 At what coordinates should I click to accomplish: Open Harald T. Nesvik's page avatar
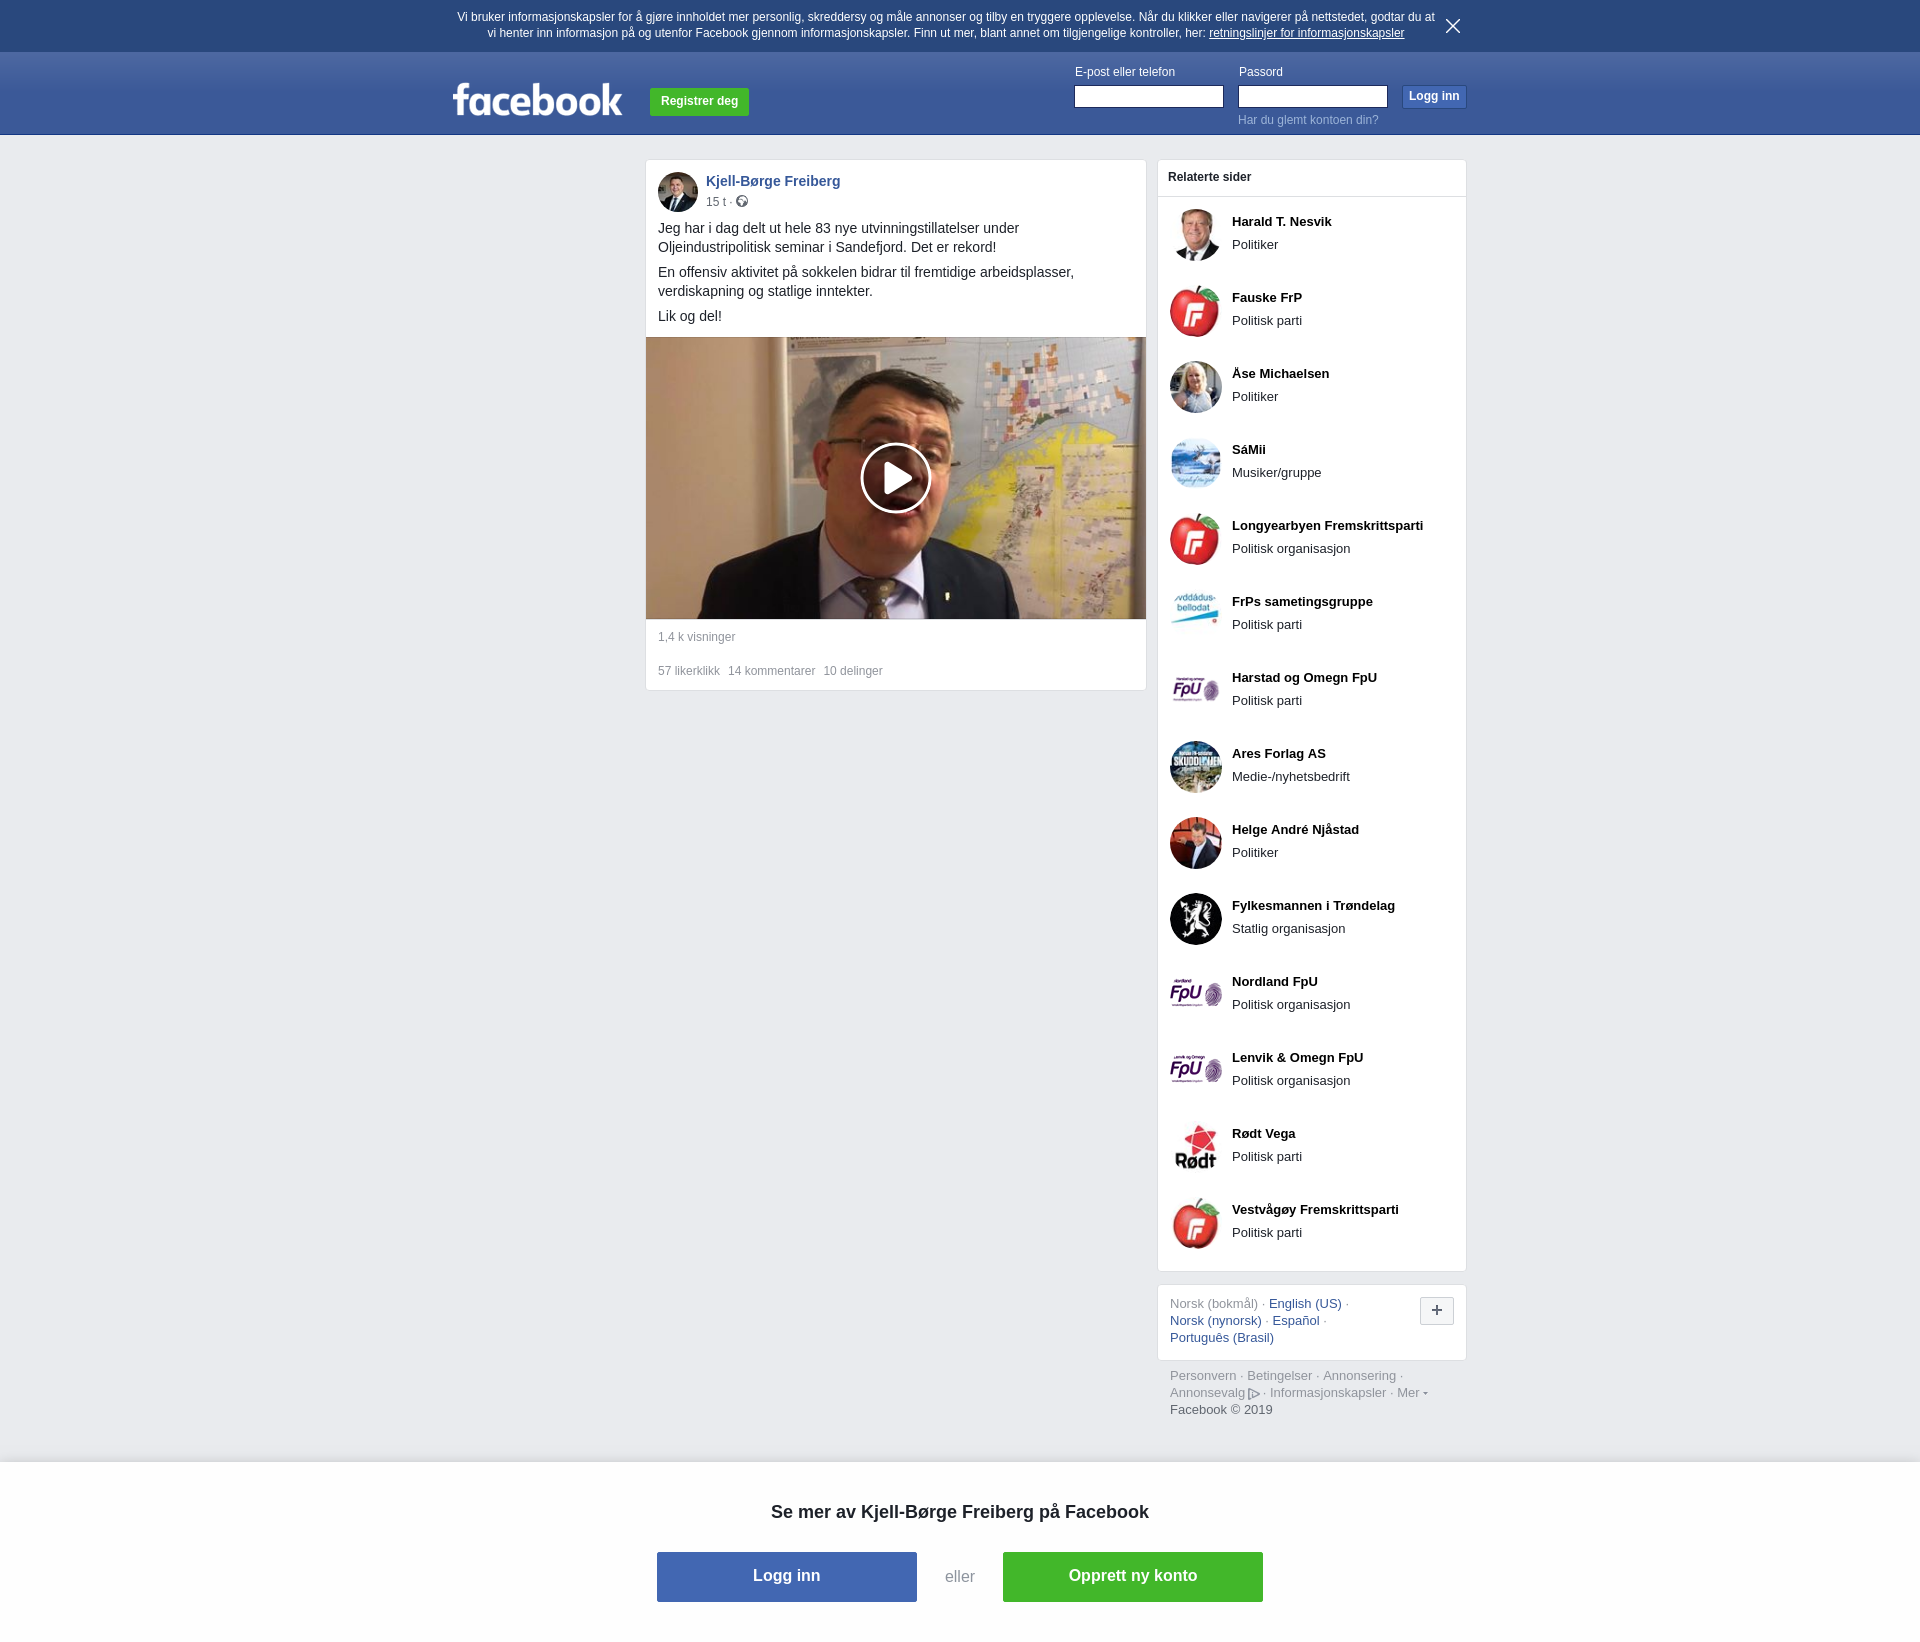point(1196,235)
